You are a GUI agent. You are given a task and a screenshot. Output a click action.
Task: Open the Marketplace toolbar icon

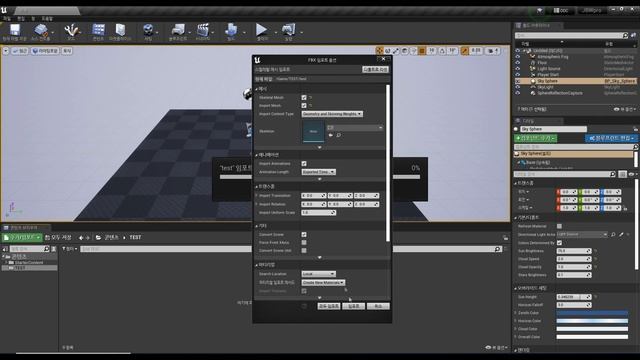(x=120, y=29)
